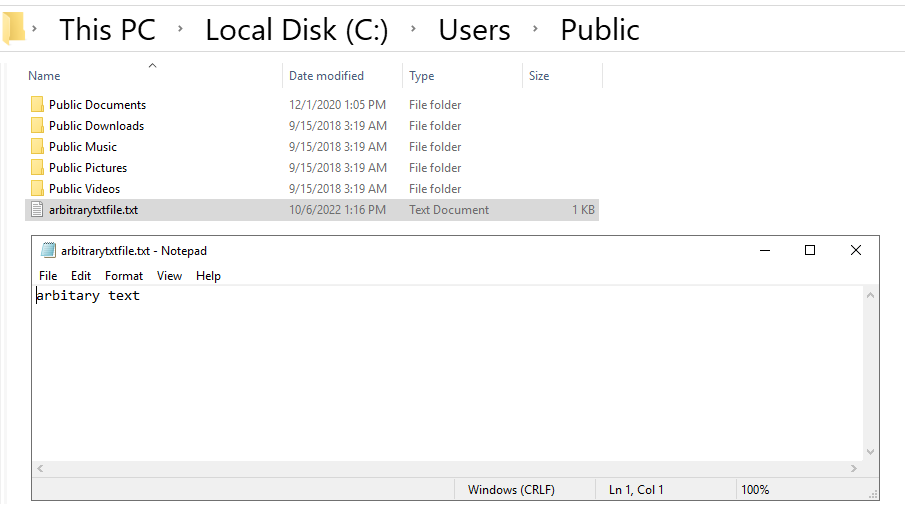Go to This PC in breadcrumb
Image resolution: width=905 pixels, height=506 pixels.
[x=107, y=29]
